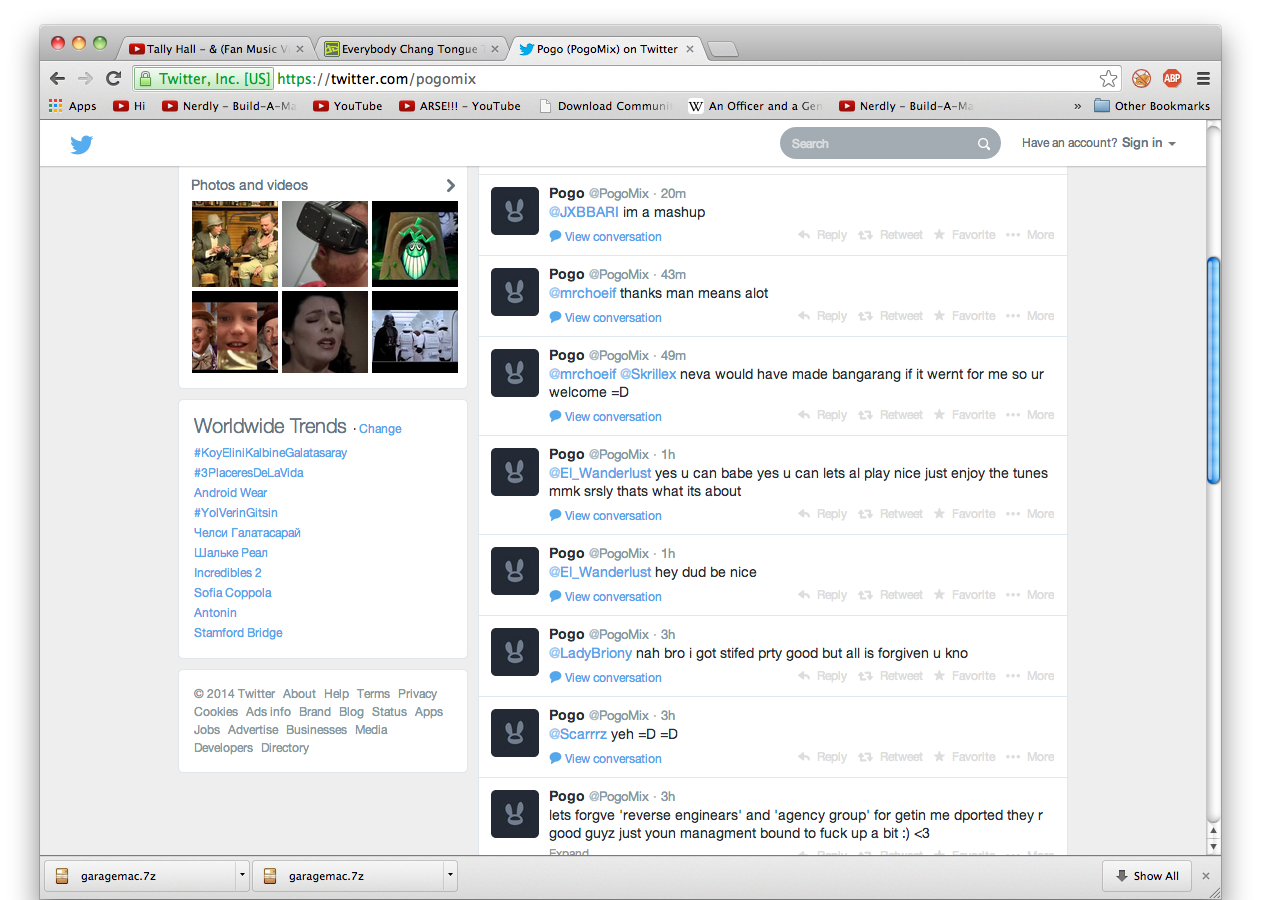Switch to the Tally Hall tab
Screen dimensions: 1261x900
214,49
